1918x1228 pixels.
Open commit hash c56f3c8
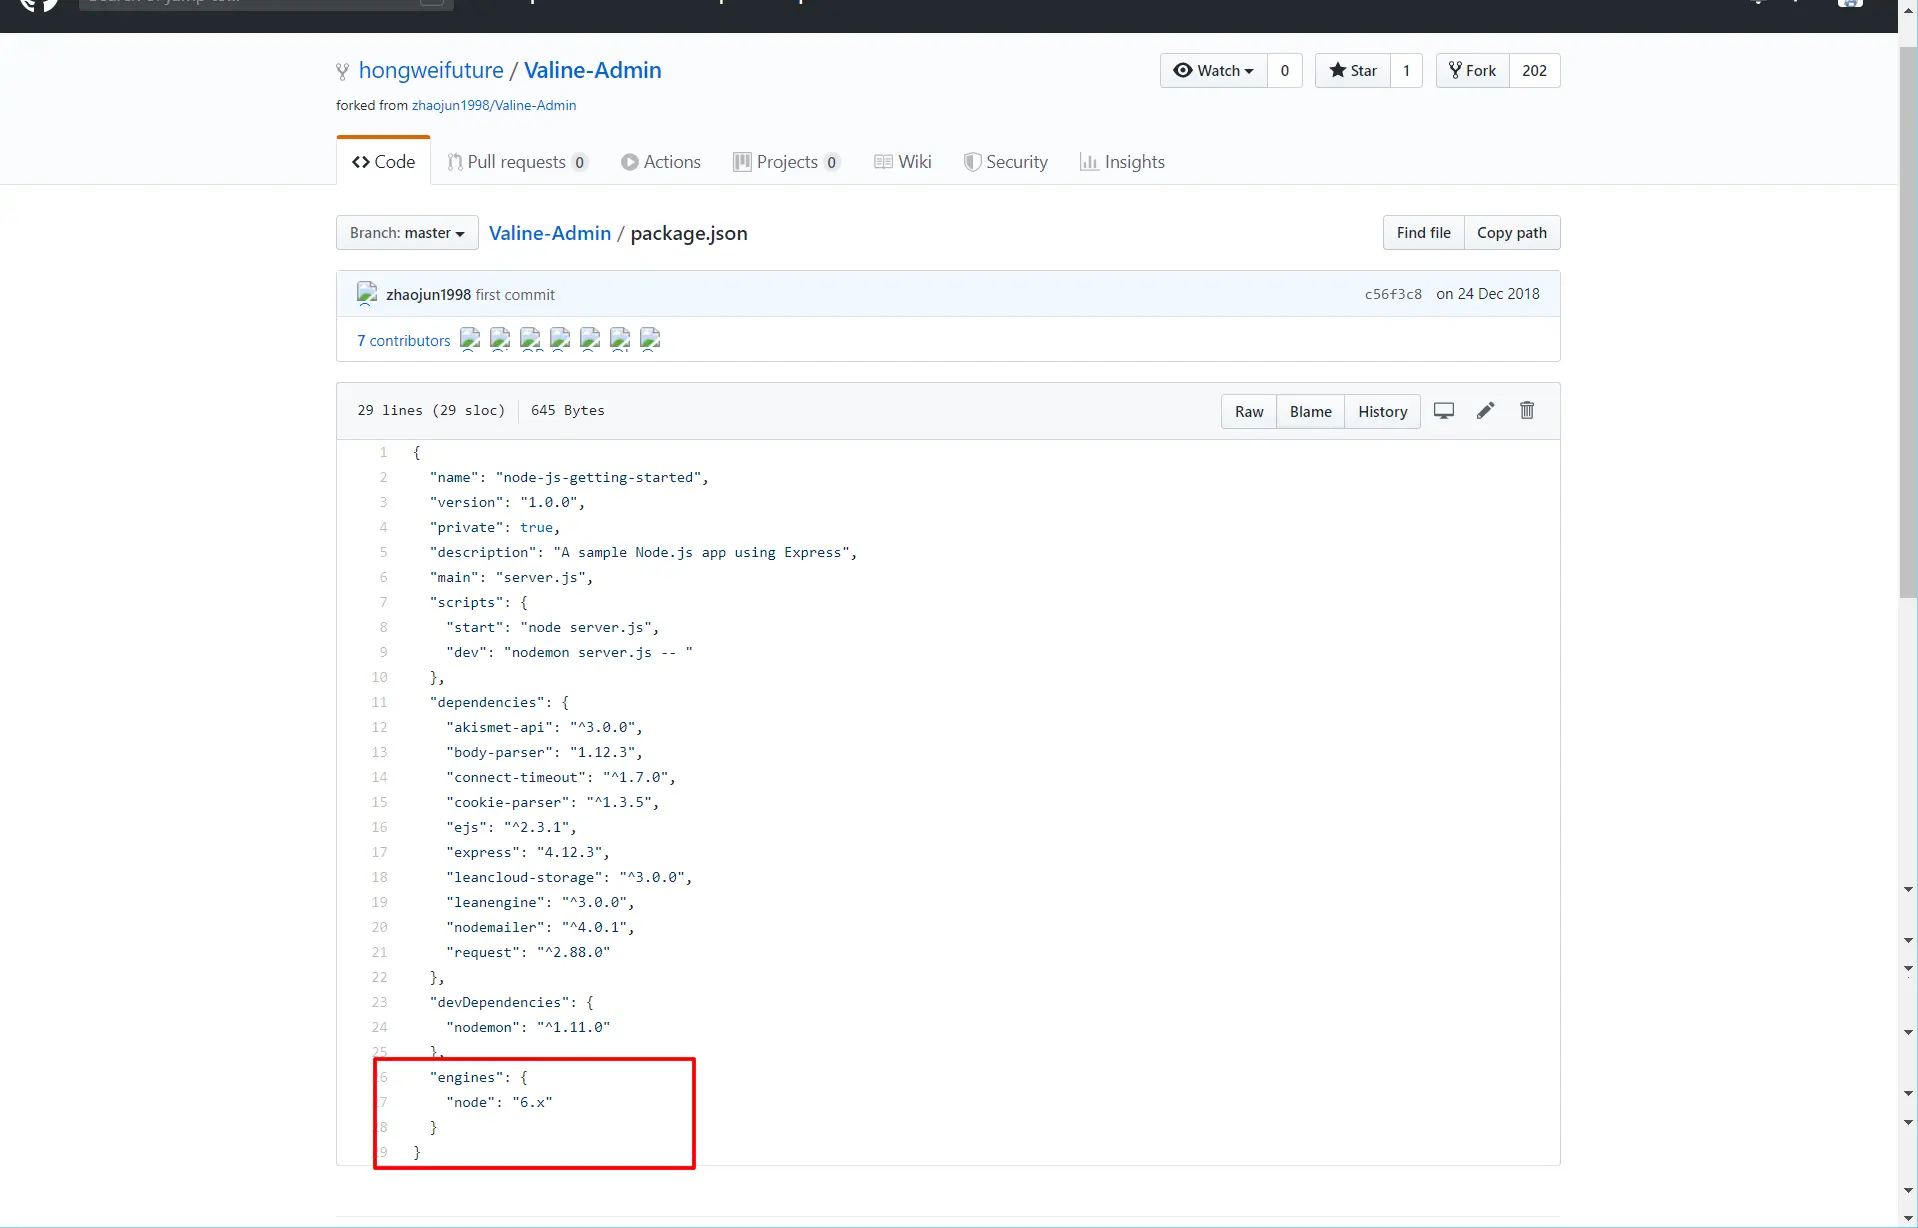[1393, 294]
